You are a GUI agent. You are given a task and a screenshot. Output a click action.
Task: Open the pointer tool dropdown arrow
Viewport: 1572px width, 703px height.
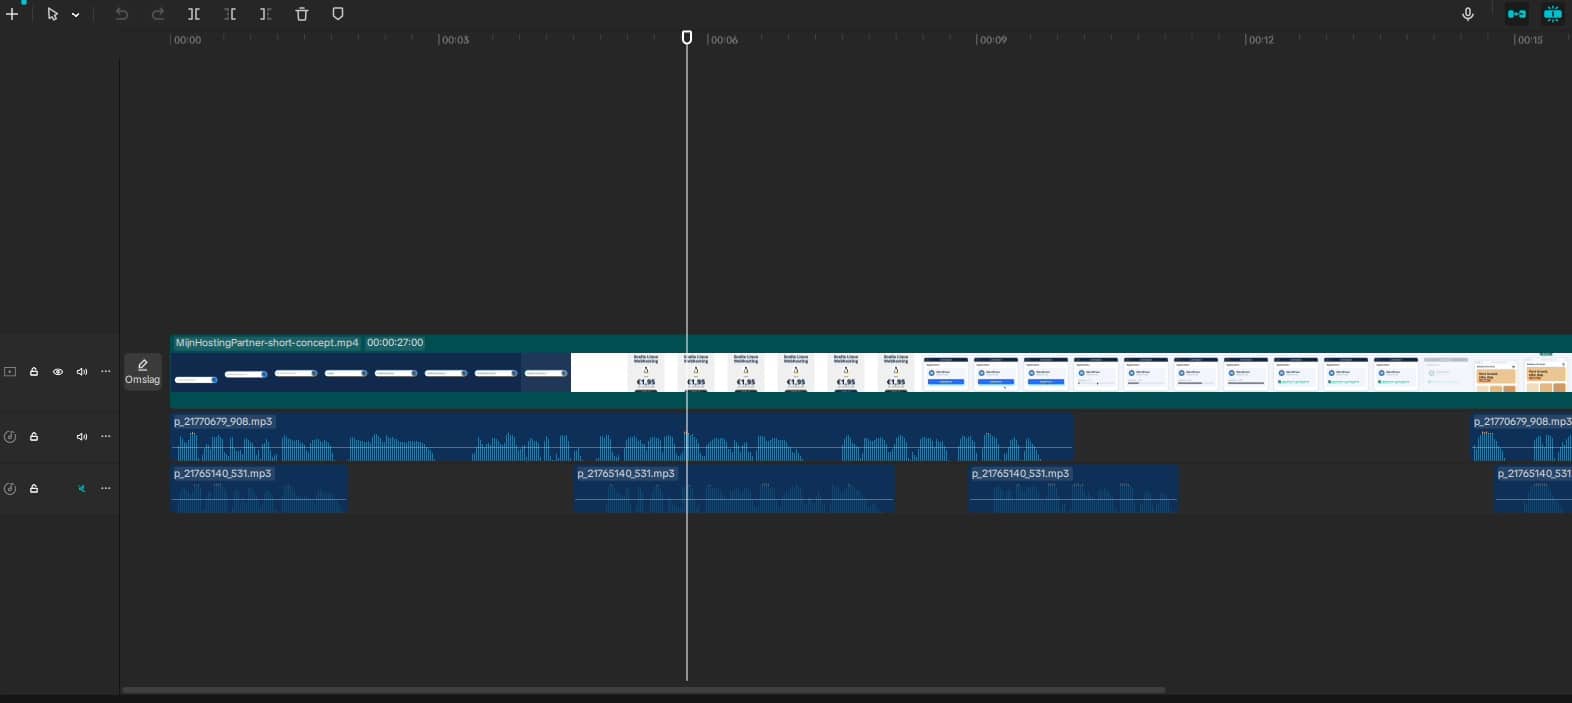(x=75, y=15)
